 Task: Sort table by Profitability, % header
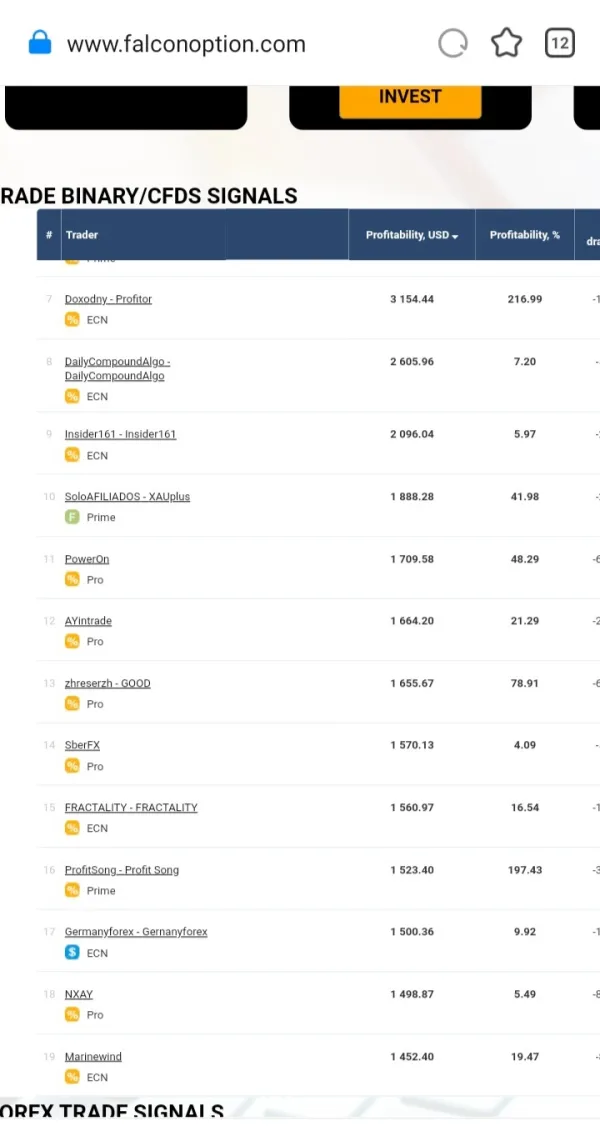[524, 235]
